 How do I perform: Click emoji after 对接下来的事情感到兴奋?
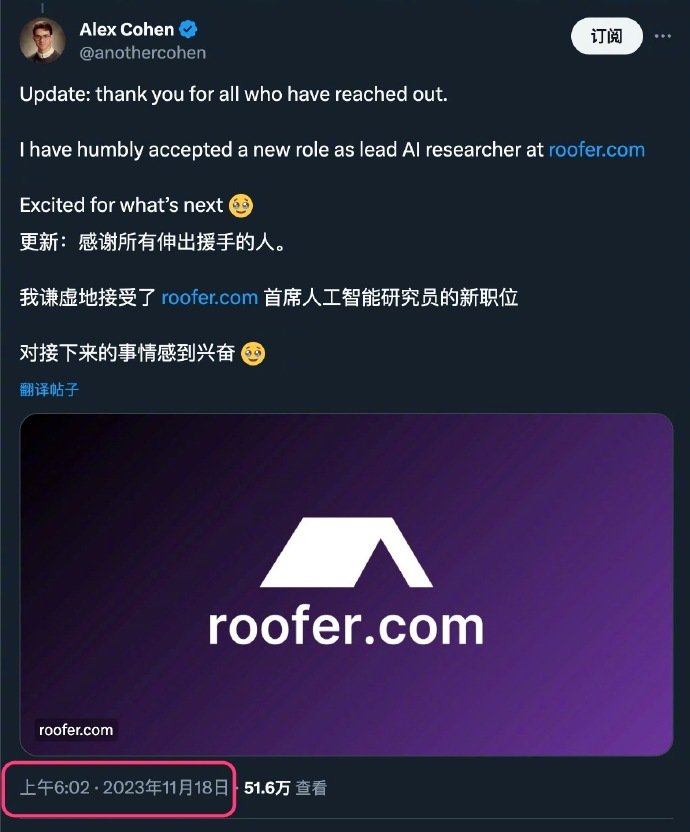click(x=253, y=353)
